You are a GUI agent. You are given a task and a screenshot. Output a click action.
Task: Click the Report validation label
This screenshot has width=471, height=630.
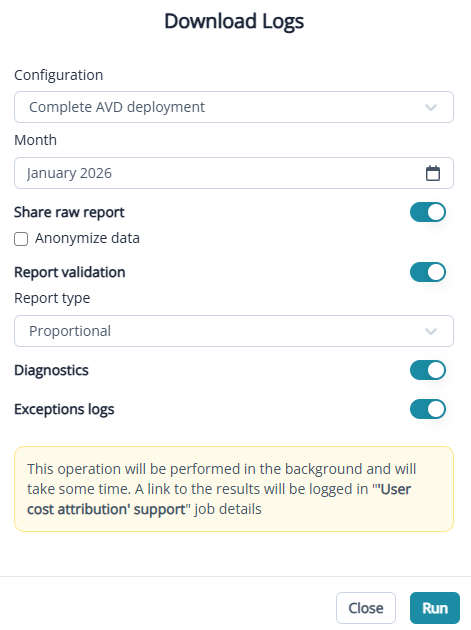point(70,272)
